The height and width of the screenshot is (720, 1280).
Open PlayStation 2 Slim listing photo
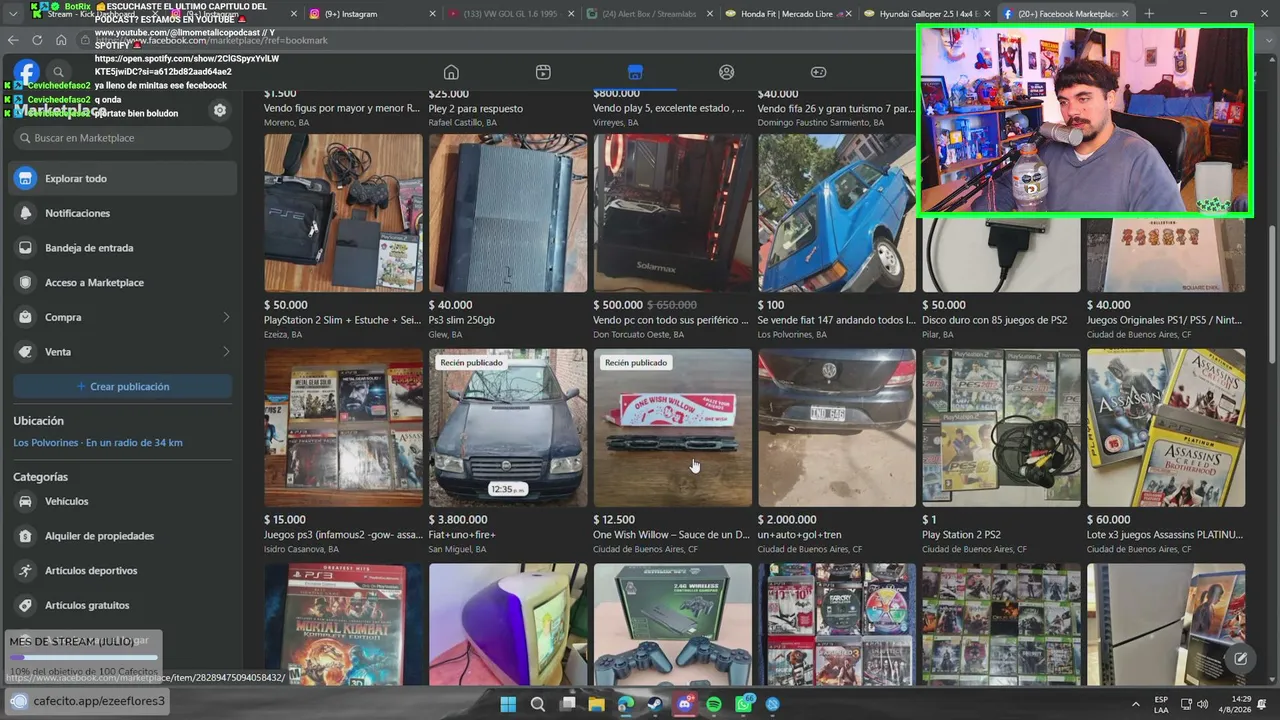[x=343, y=213]
